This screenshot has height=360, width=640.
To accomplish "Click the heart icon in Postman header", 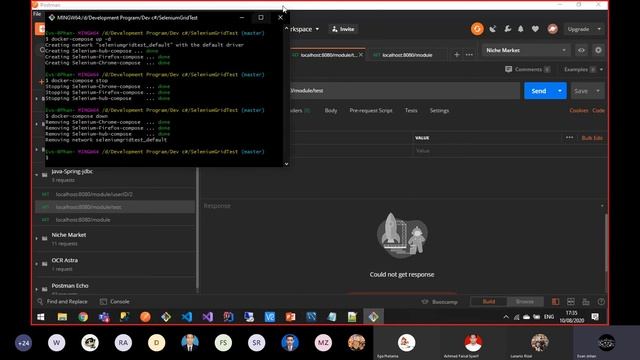I will (x=535, y=29).
